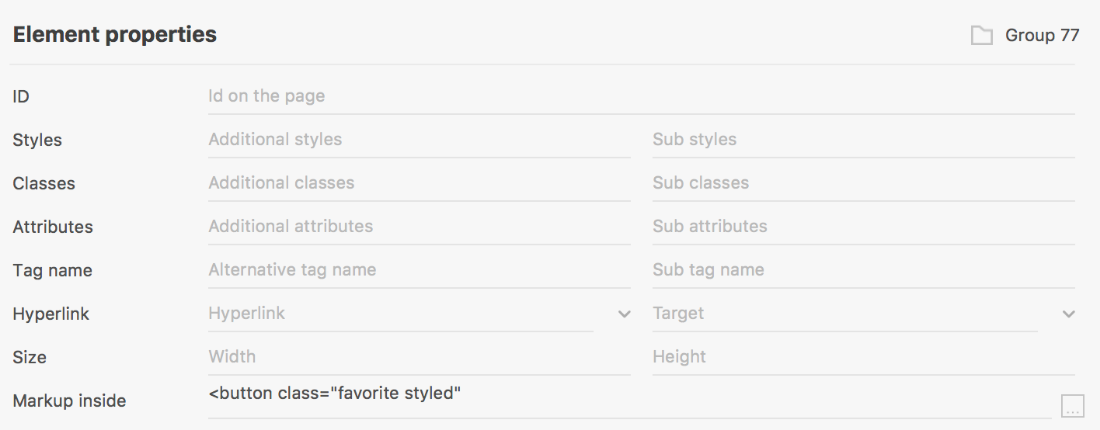1100x430 pixels.
Task: Expand the Target dropdown chevron
Action: point(1068,314)
